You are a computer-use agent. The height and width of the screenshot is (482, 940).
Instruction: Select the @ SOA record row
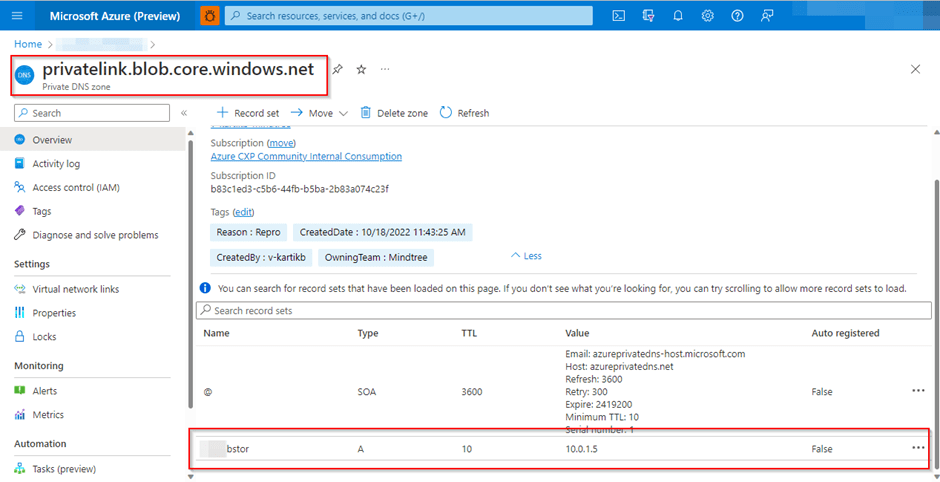pyautogui.click(x=564, y=391)
